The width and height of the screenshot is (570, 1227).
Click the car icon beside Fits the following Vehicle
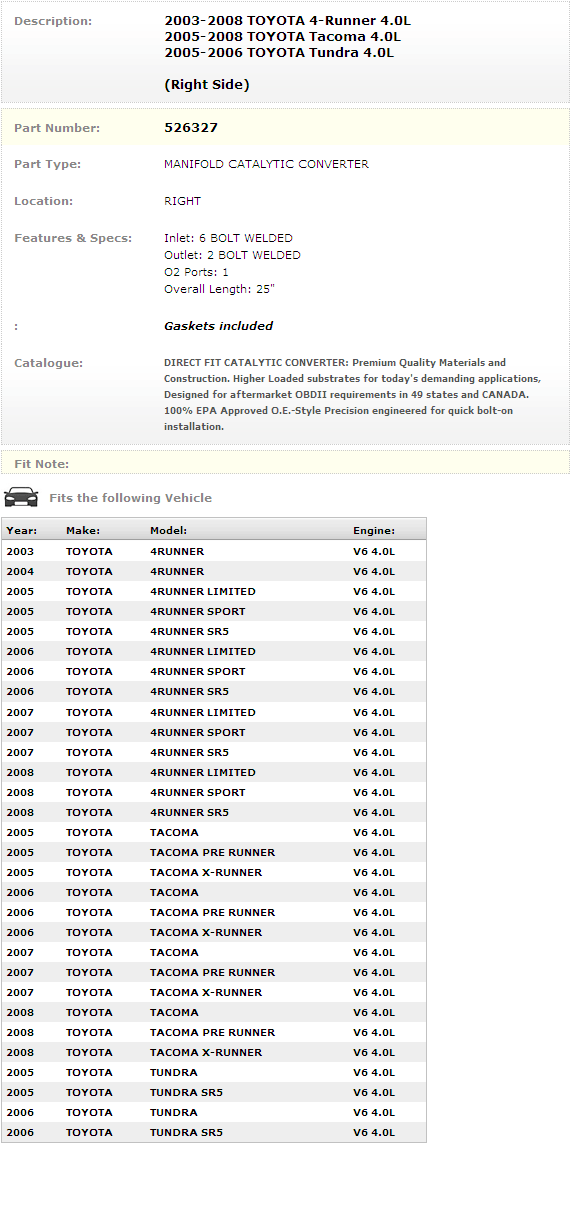pos(21,497)
